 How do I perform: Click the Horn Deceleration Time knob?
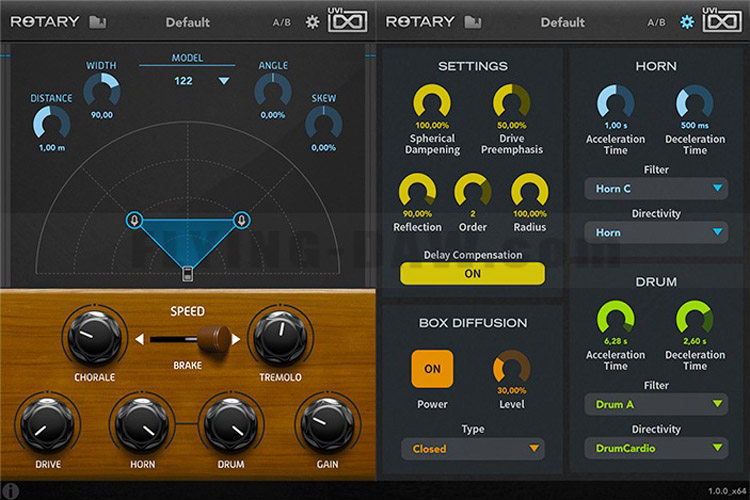(695, 101)
